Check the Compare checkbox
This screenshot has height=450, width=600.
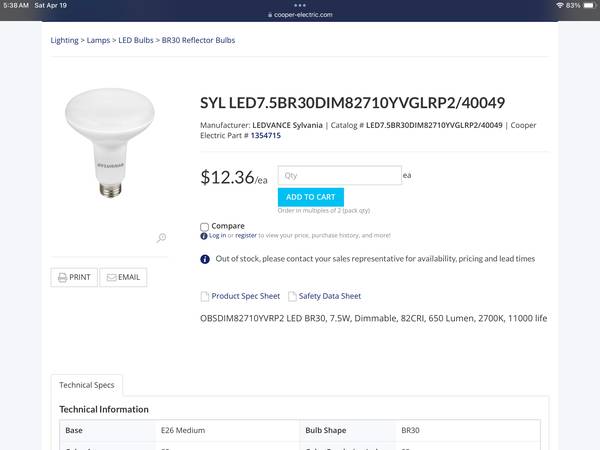coord(205,227)
